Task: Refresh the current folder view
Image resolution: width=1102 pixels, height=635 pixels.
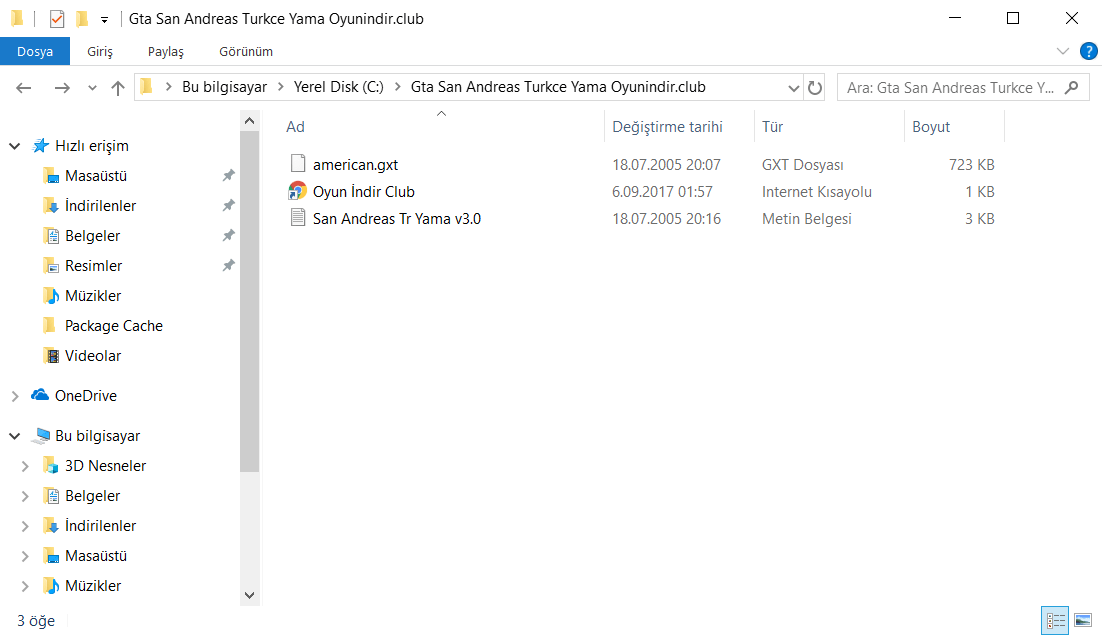Action: [815, 88]
